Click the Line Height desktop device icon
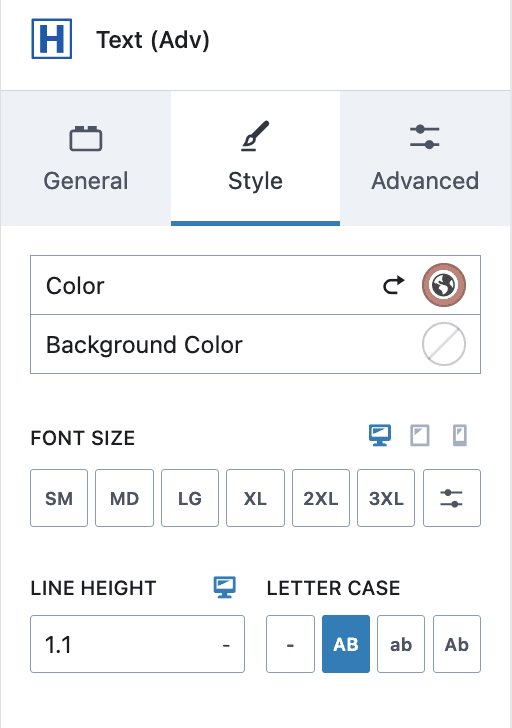 click(225, 587)
